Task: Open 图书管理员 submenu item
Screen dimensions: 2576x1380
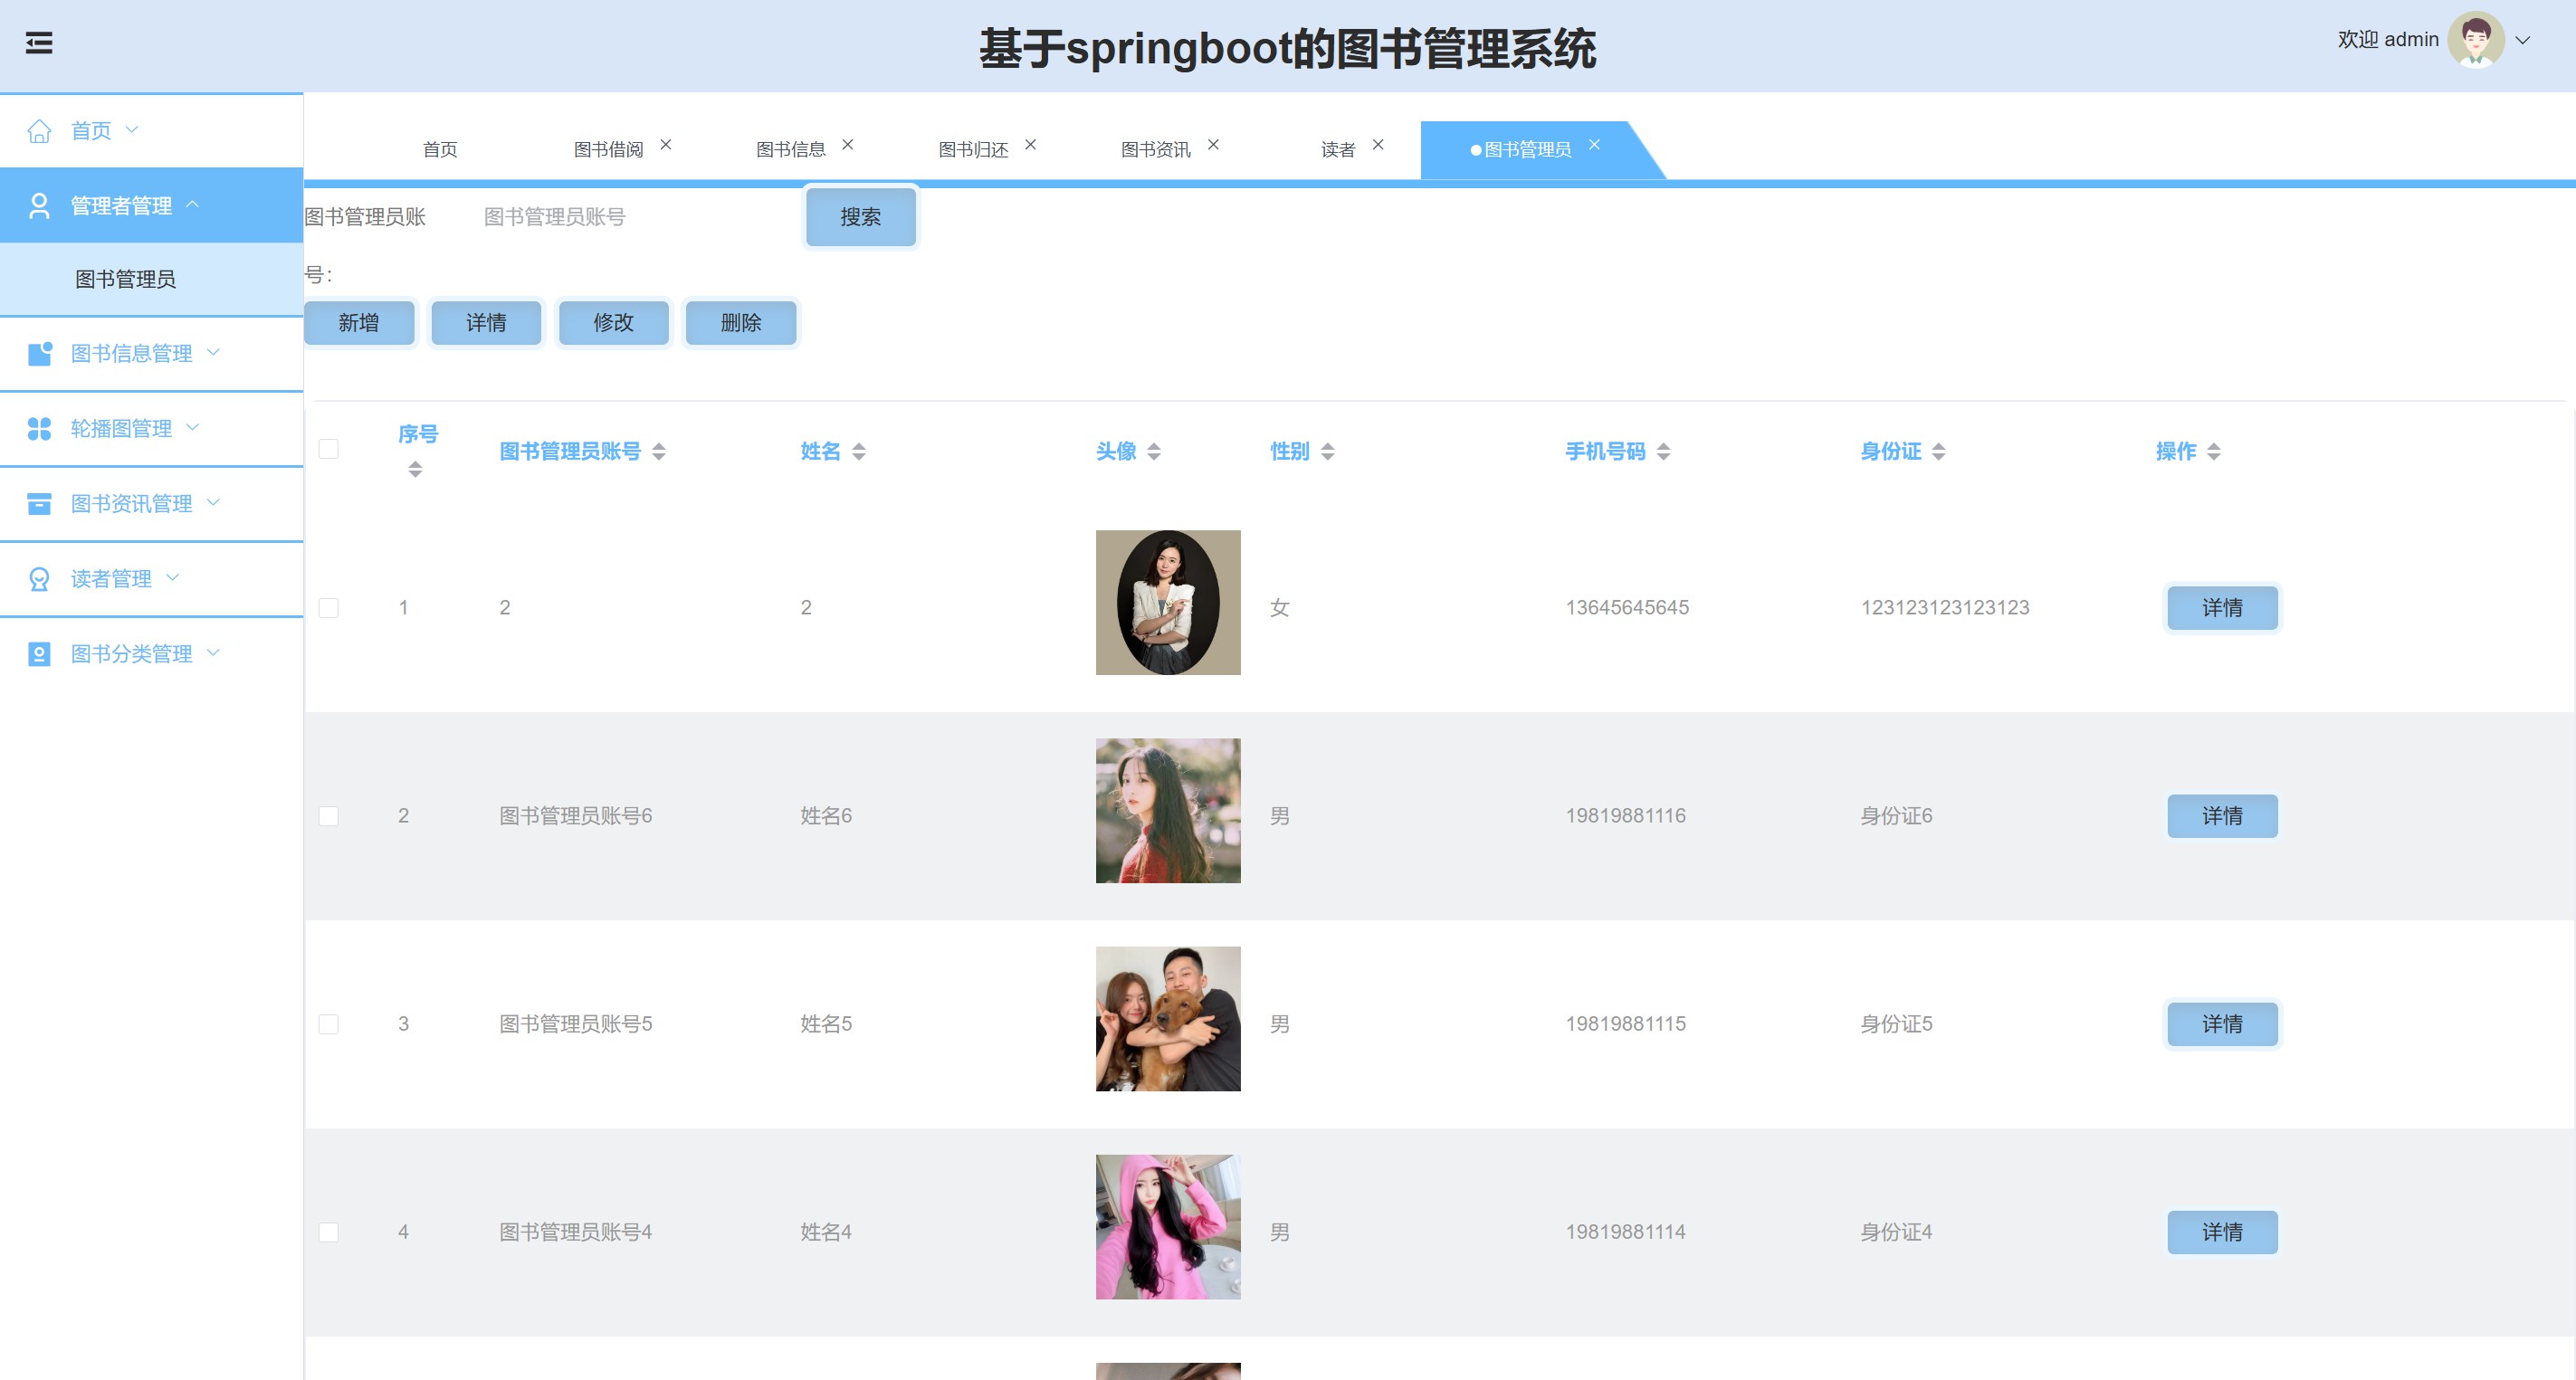Action: pos(126,279)
